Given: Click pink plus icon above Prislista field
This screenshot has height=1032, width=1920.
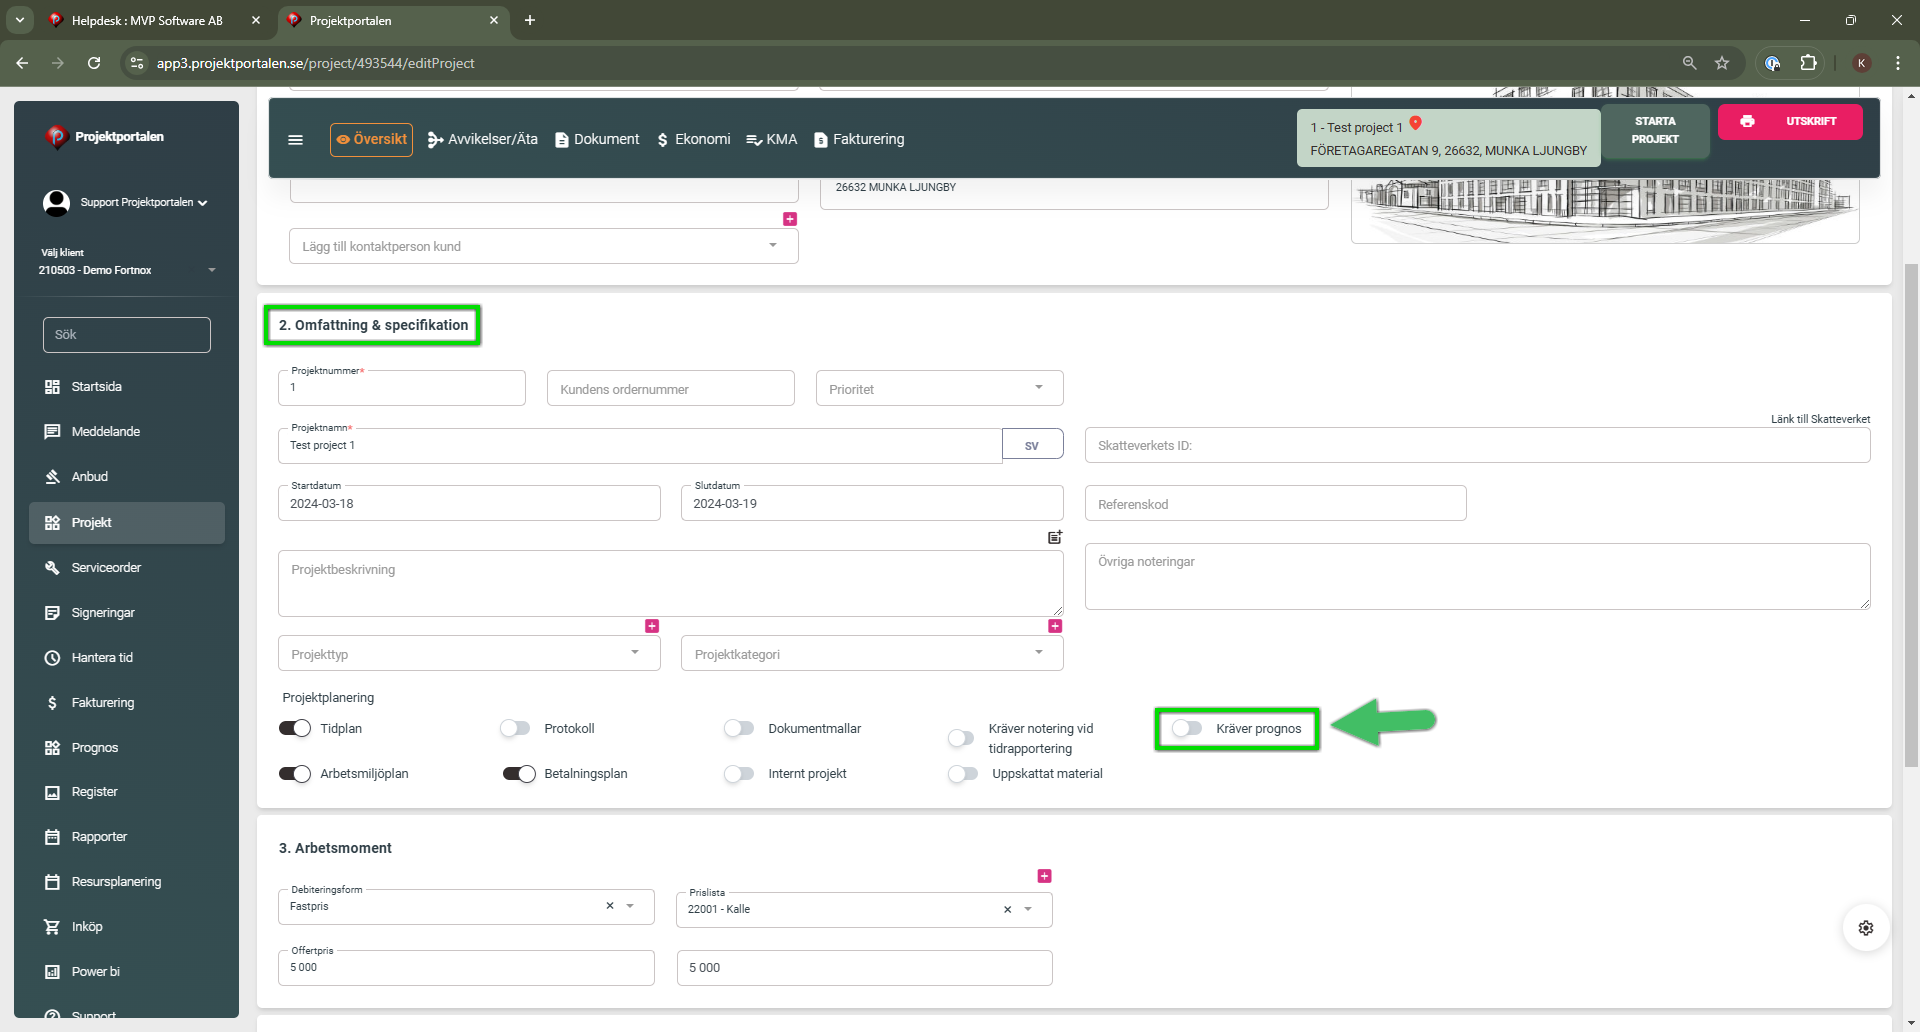Looking at the screenshot, I should coord(1044,876).
